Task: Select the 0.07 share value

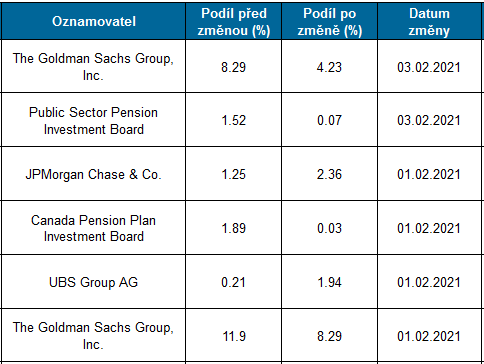Action: click(329, 121)
